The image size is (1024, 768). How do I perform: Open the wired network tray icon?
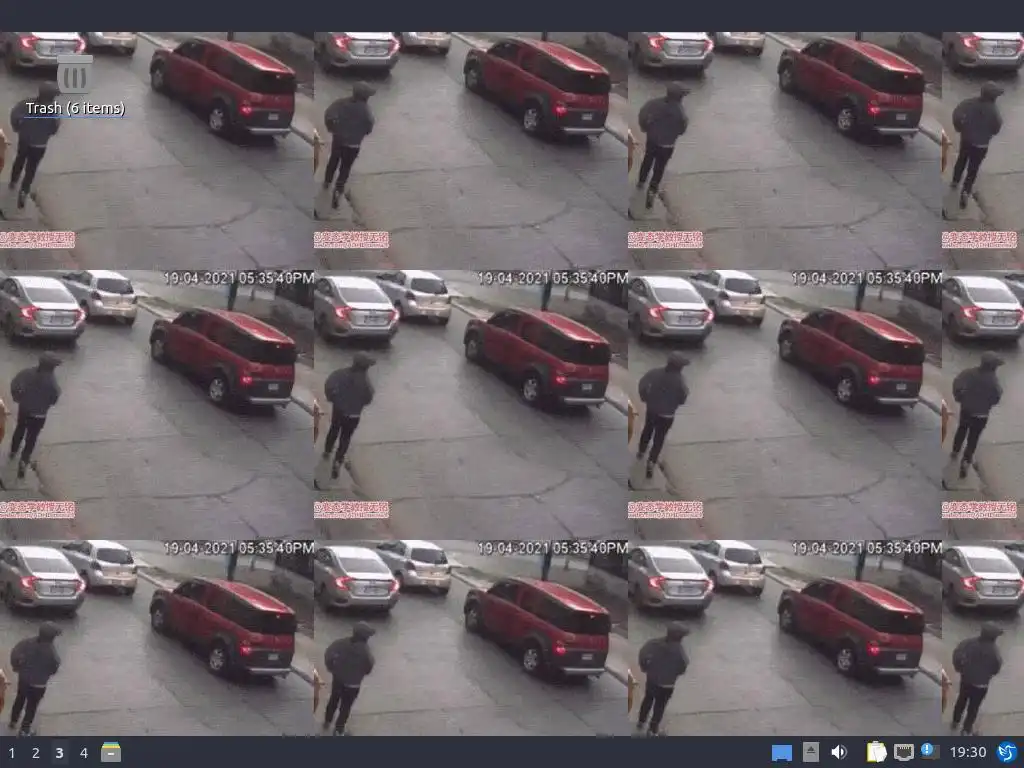[904, 752]
